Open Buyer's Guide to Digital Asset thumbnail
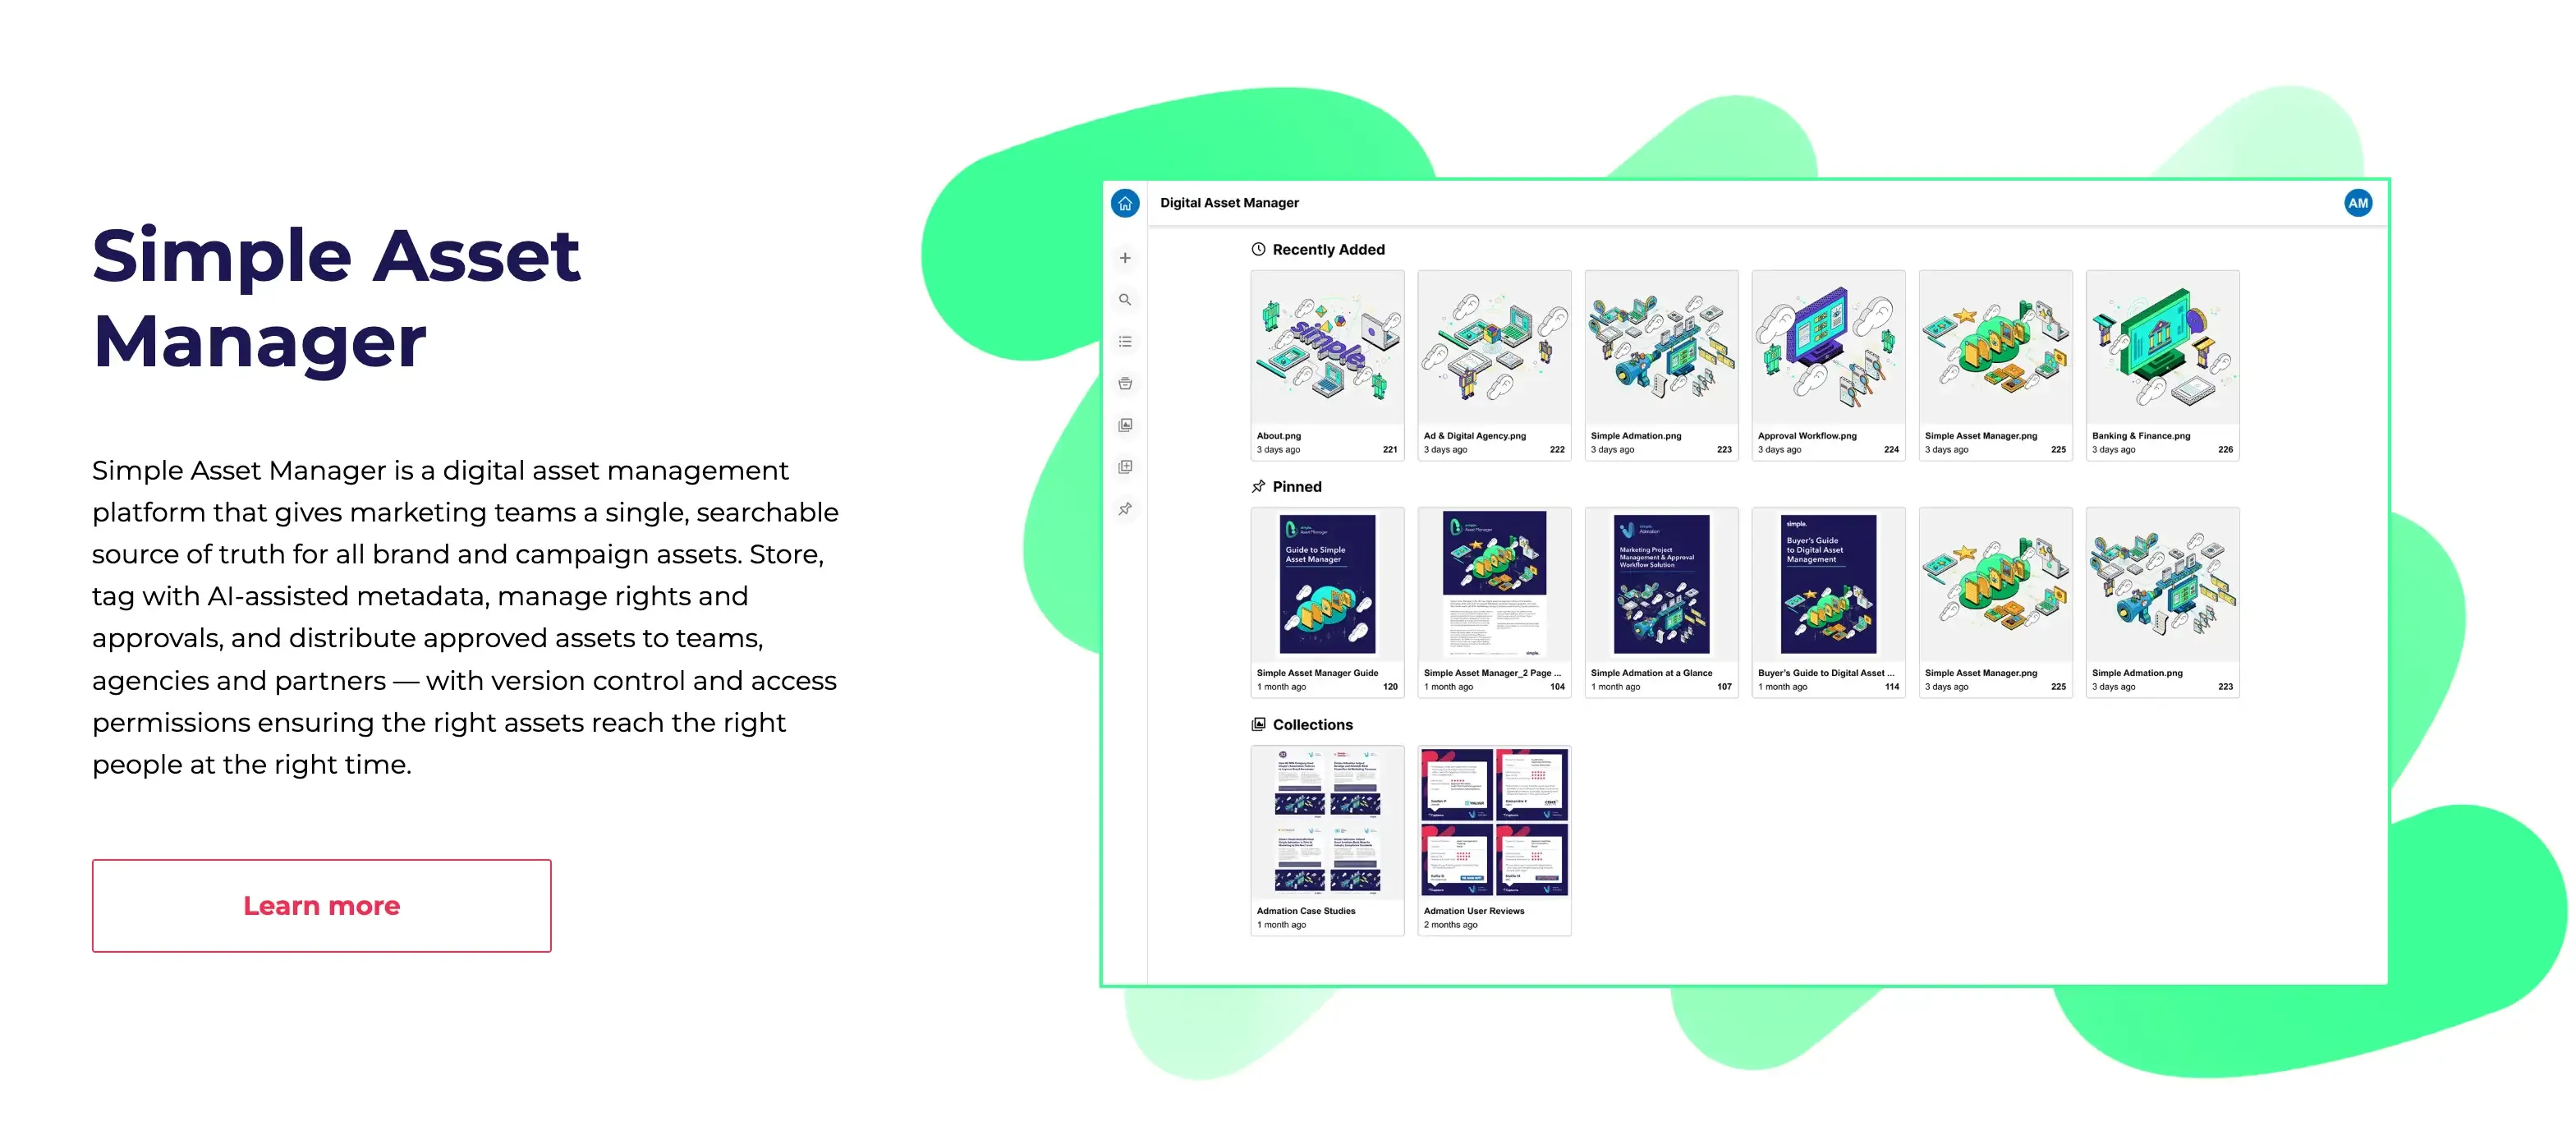Viewport: 2576px width, 1126px height. tap(1828, 585)
